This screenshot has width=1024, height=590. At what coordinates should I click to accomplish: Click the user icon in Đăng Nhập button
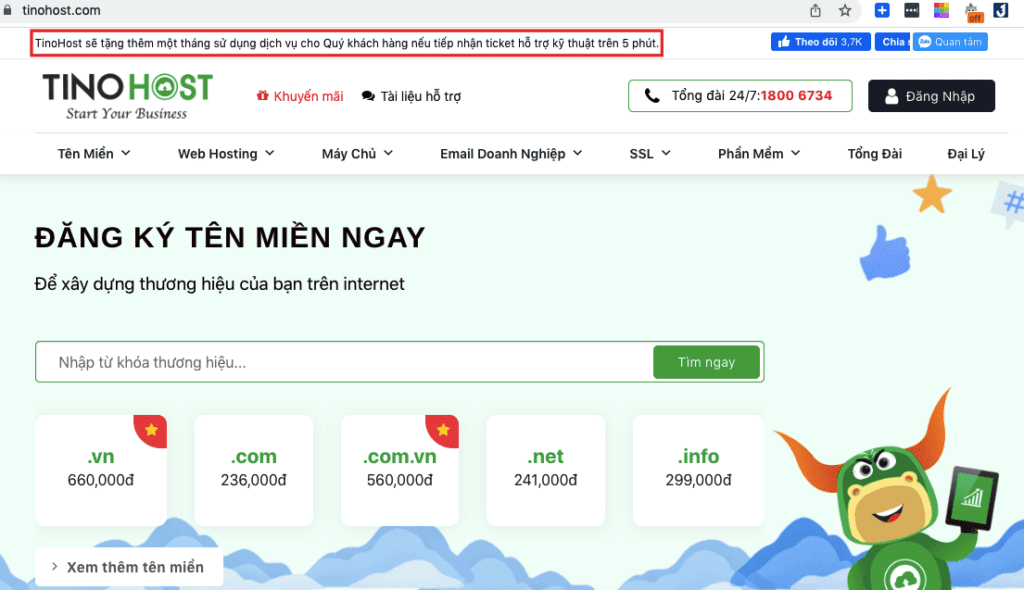(x=891, y=96)
